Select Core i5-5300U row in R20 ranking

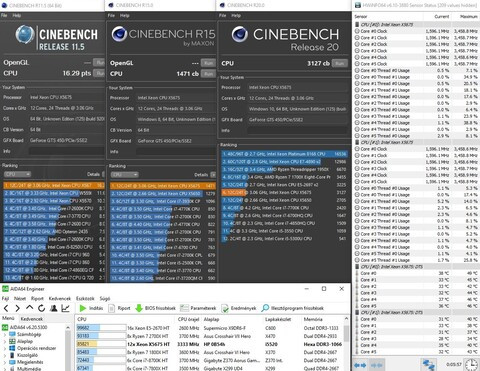[284, 239]
